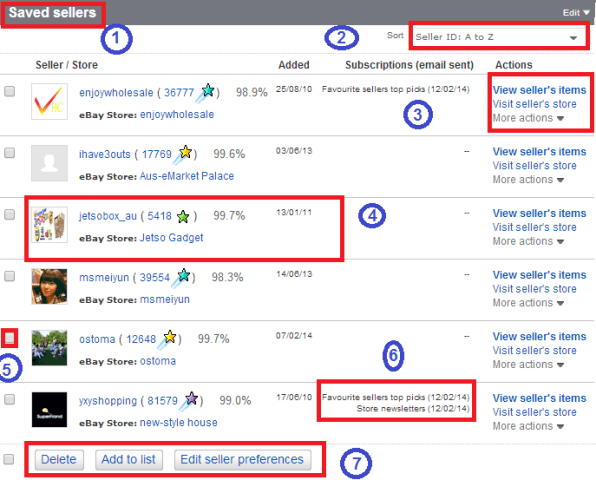The image size is (596, 480).
Task: Expand More actions for msmeiyun
Action: [528, 303]
